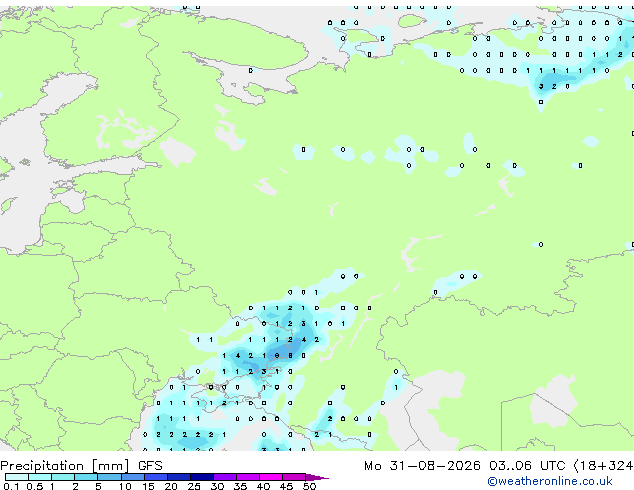Pick the 40–45 mm magenta swatch
This screenshot has width=634, height=490.
tap(271, 477)
